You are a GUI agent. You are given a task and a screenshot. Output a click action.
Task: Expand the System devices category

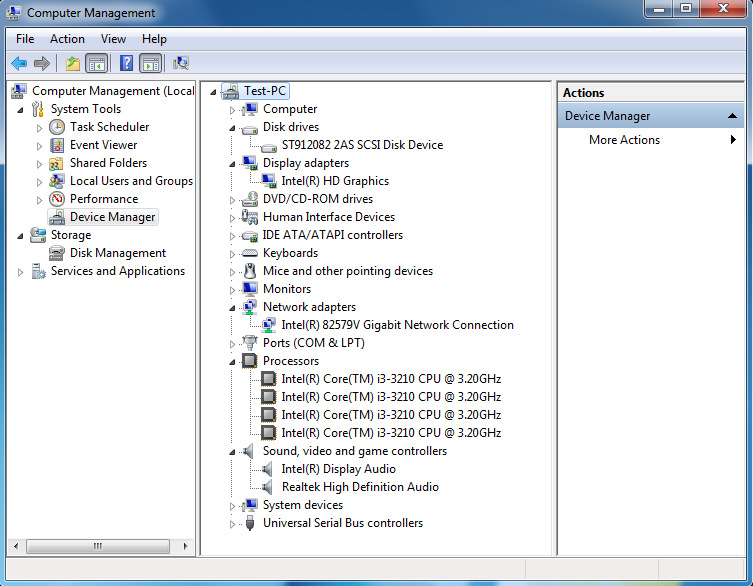coord(232,506)
